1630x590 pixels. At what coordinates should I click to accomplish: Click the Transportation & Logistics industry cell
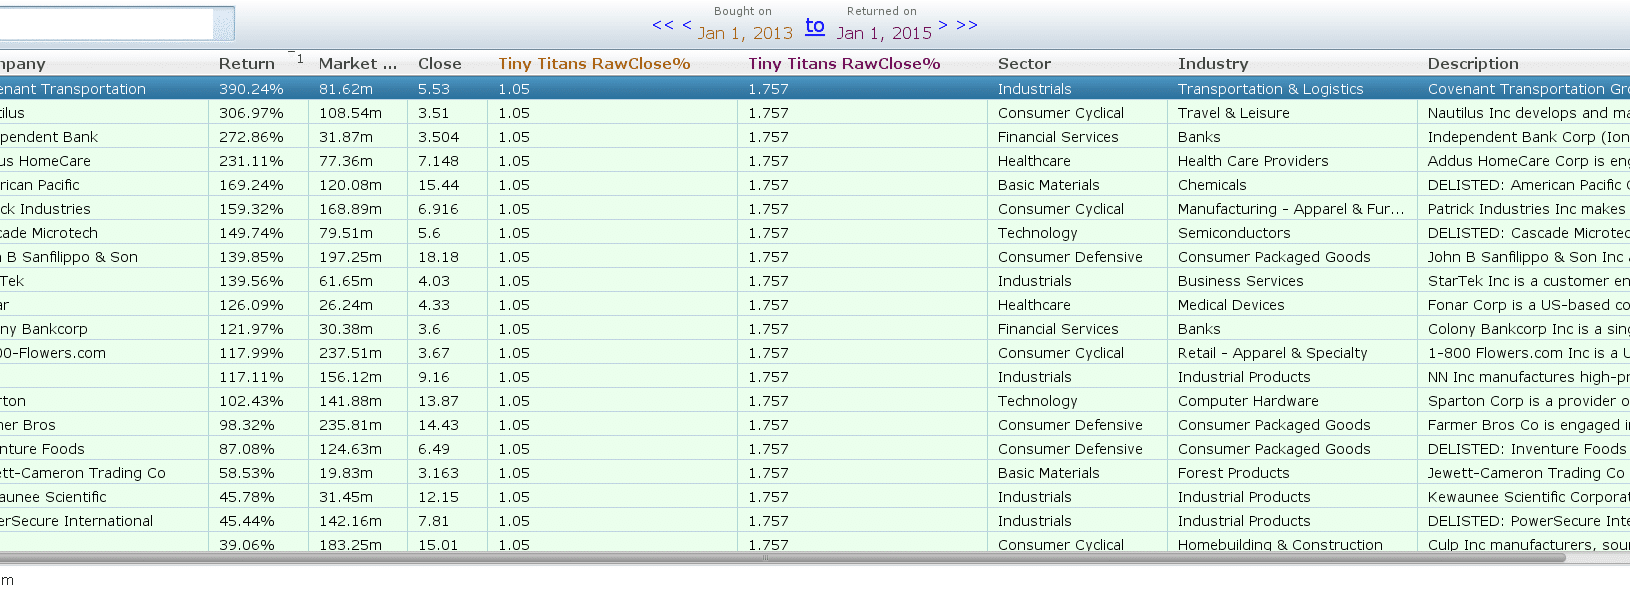click(x=1292, y=89)
